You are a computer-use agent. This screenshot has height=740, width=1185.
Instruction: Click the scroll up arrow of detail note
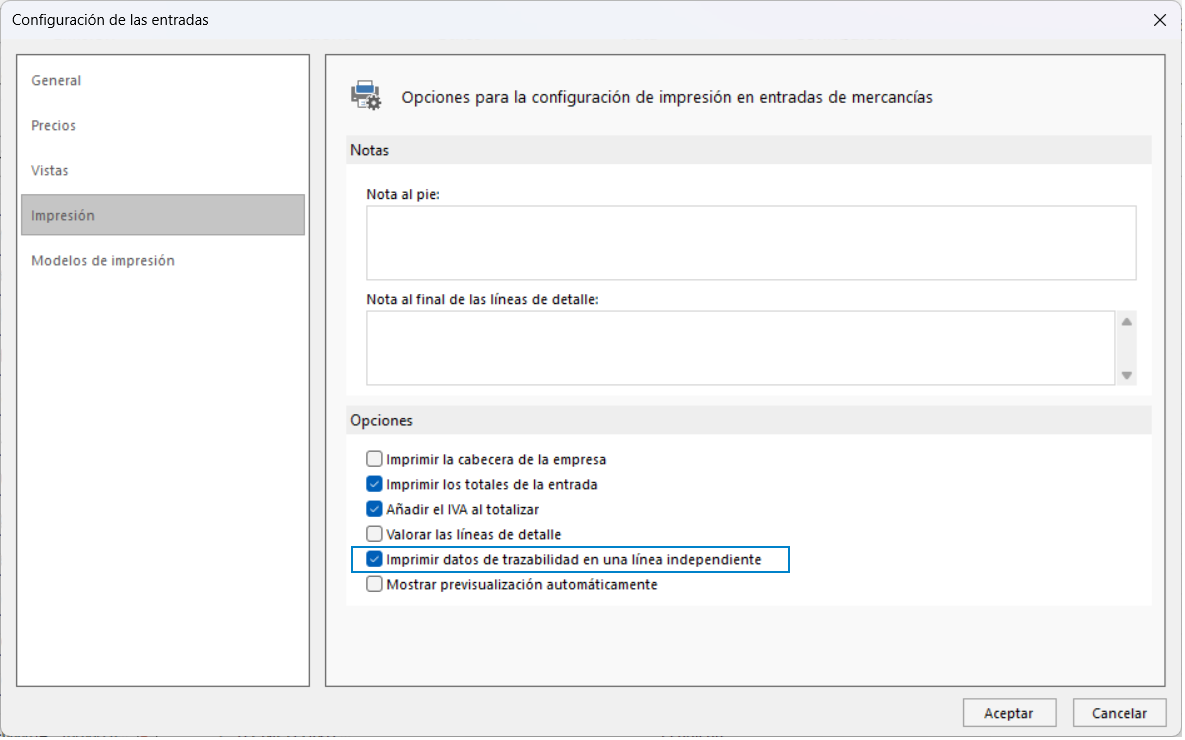point(1127,322)
